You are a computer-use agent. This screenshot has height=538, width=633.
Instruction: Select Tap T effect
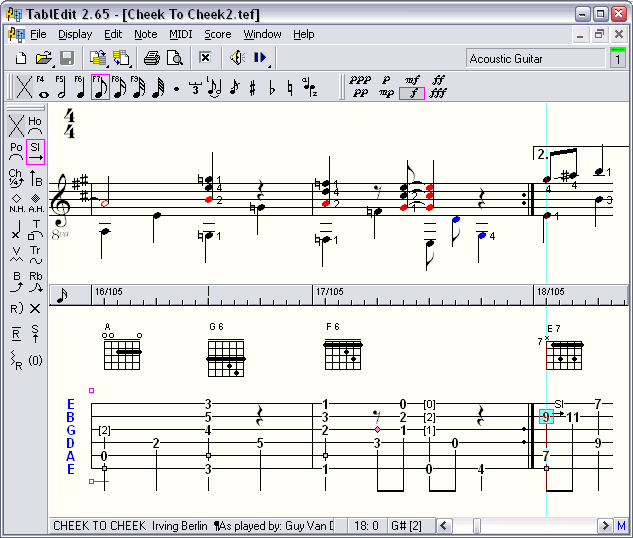tap(36, 229)
